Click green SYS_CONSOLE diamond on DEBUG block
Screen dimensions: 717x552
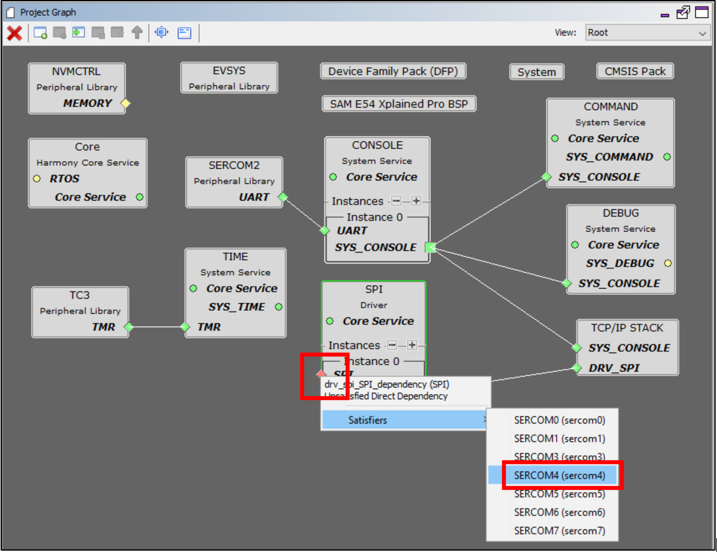click(x=567, y=284)
